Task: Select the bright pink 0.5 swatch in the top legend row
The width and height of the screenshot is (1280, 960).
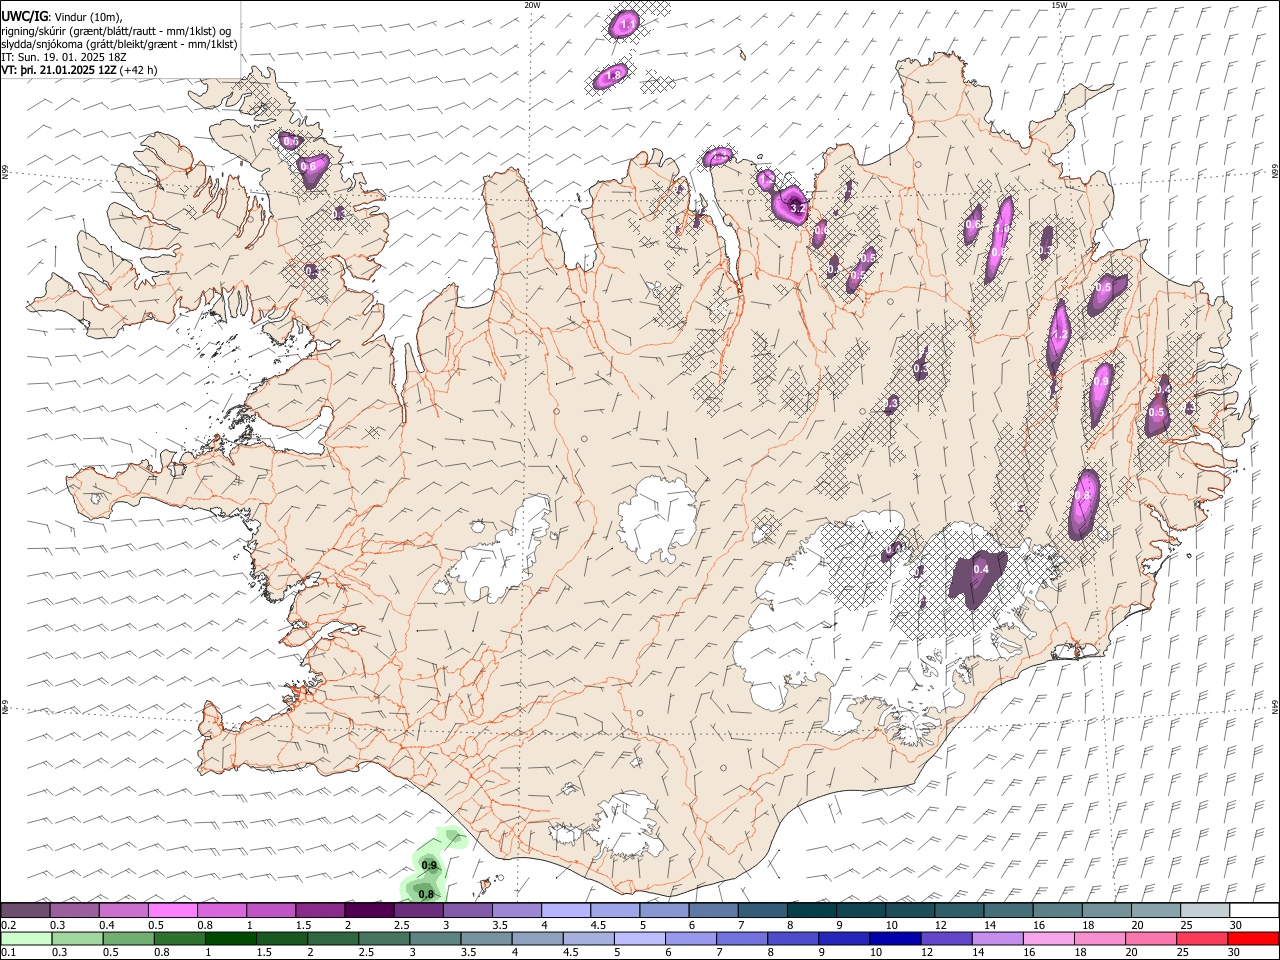Action: [172, 910]
